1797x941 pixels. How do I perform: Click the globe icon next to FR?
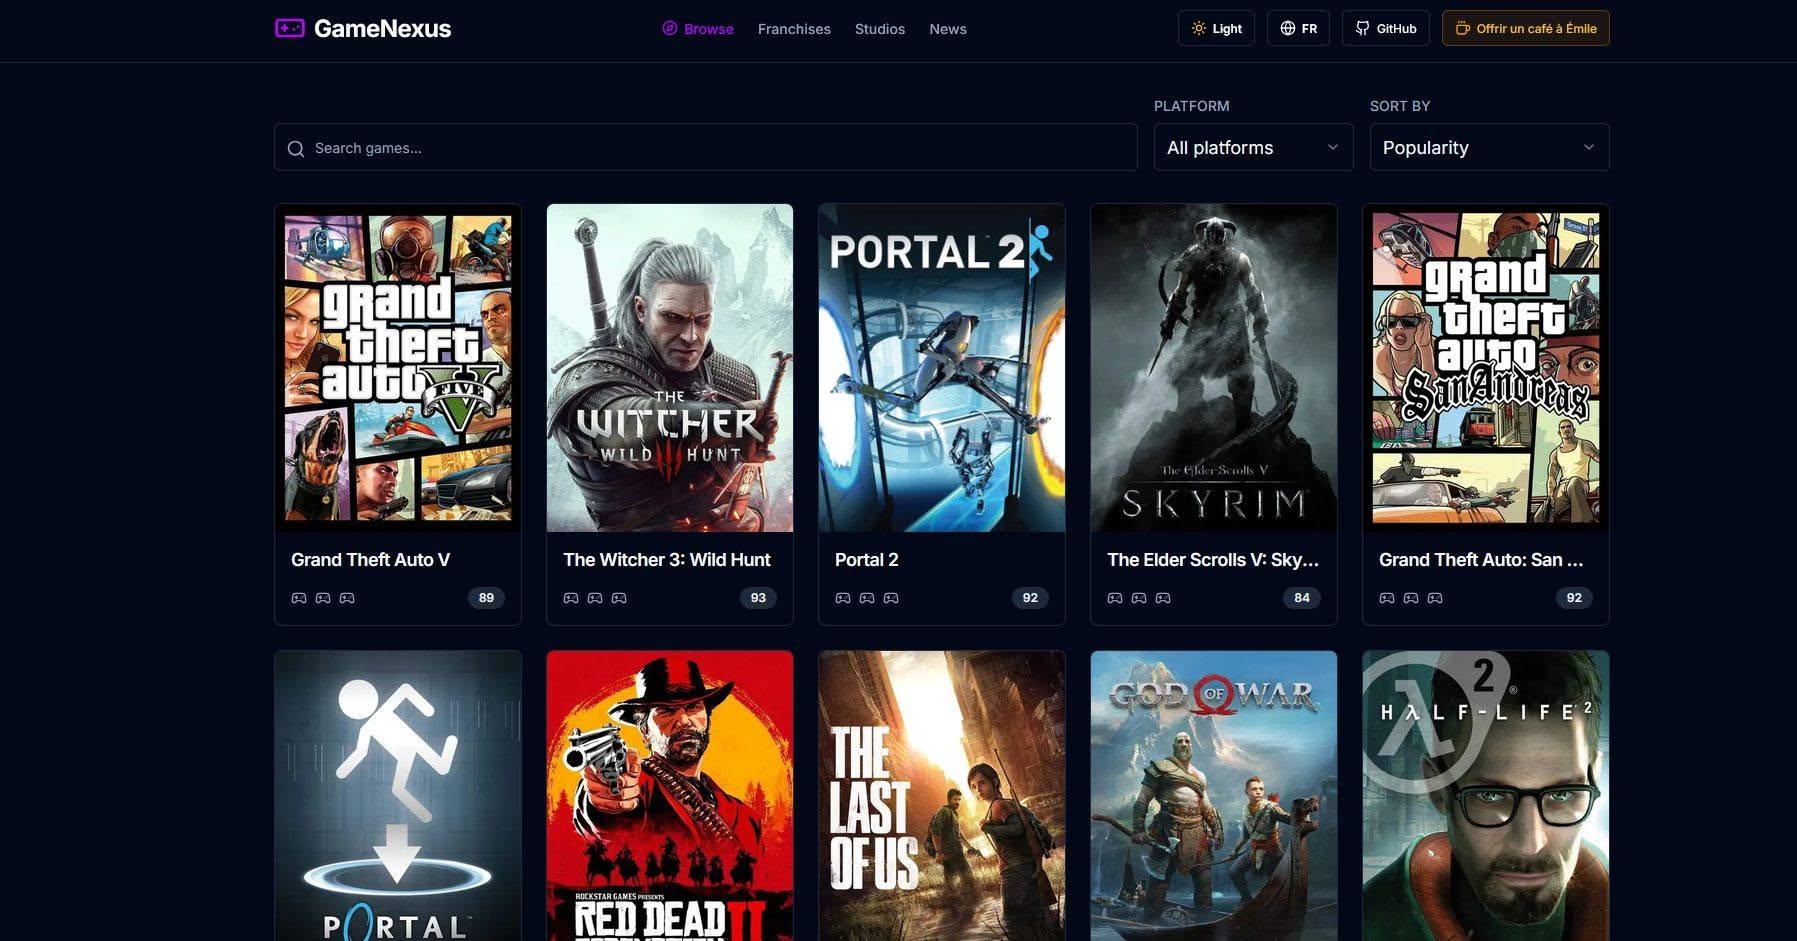(x=1288, y=29)
